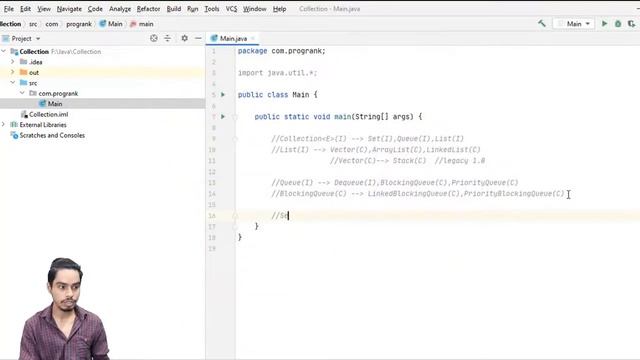Click the locate/select opened file icon
Viewport: 640px width, 360px height.
(153, 38)
